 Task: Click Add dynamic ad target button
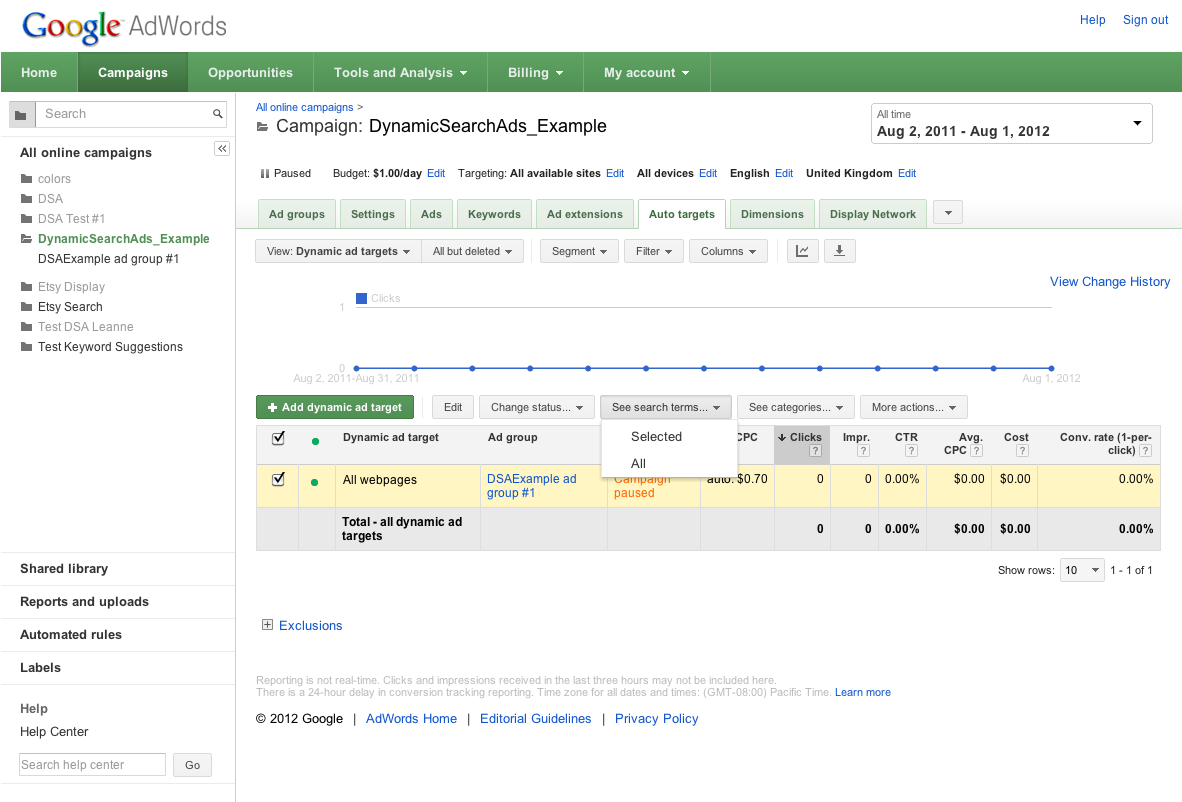(x=335, y=407)
